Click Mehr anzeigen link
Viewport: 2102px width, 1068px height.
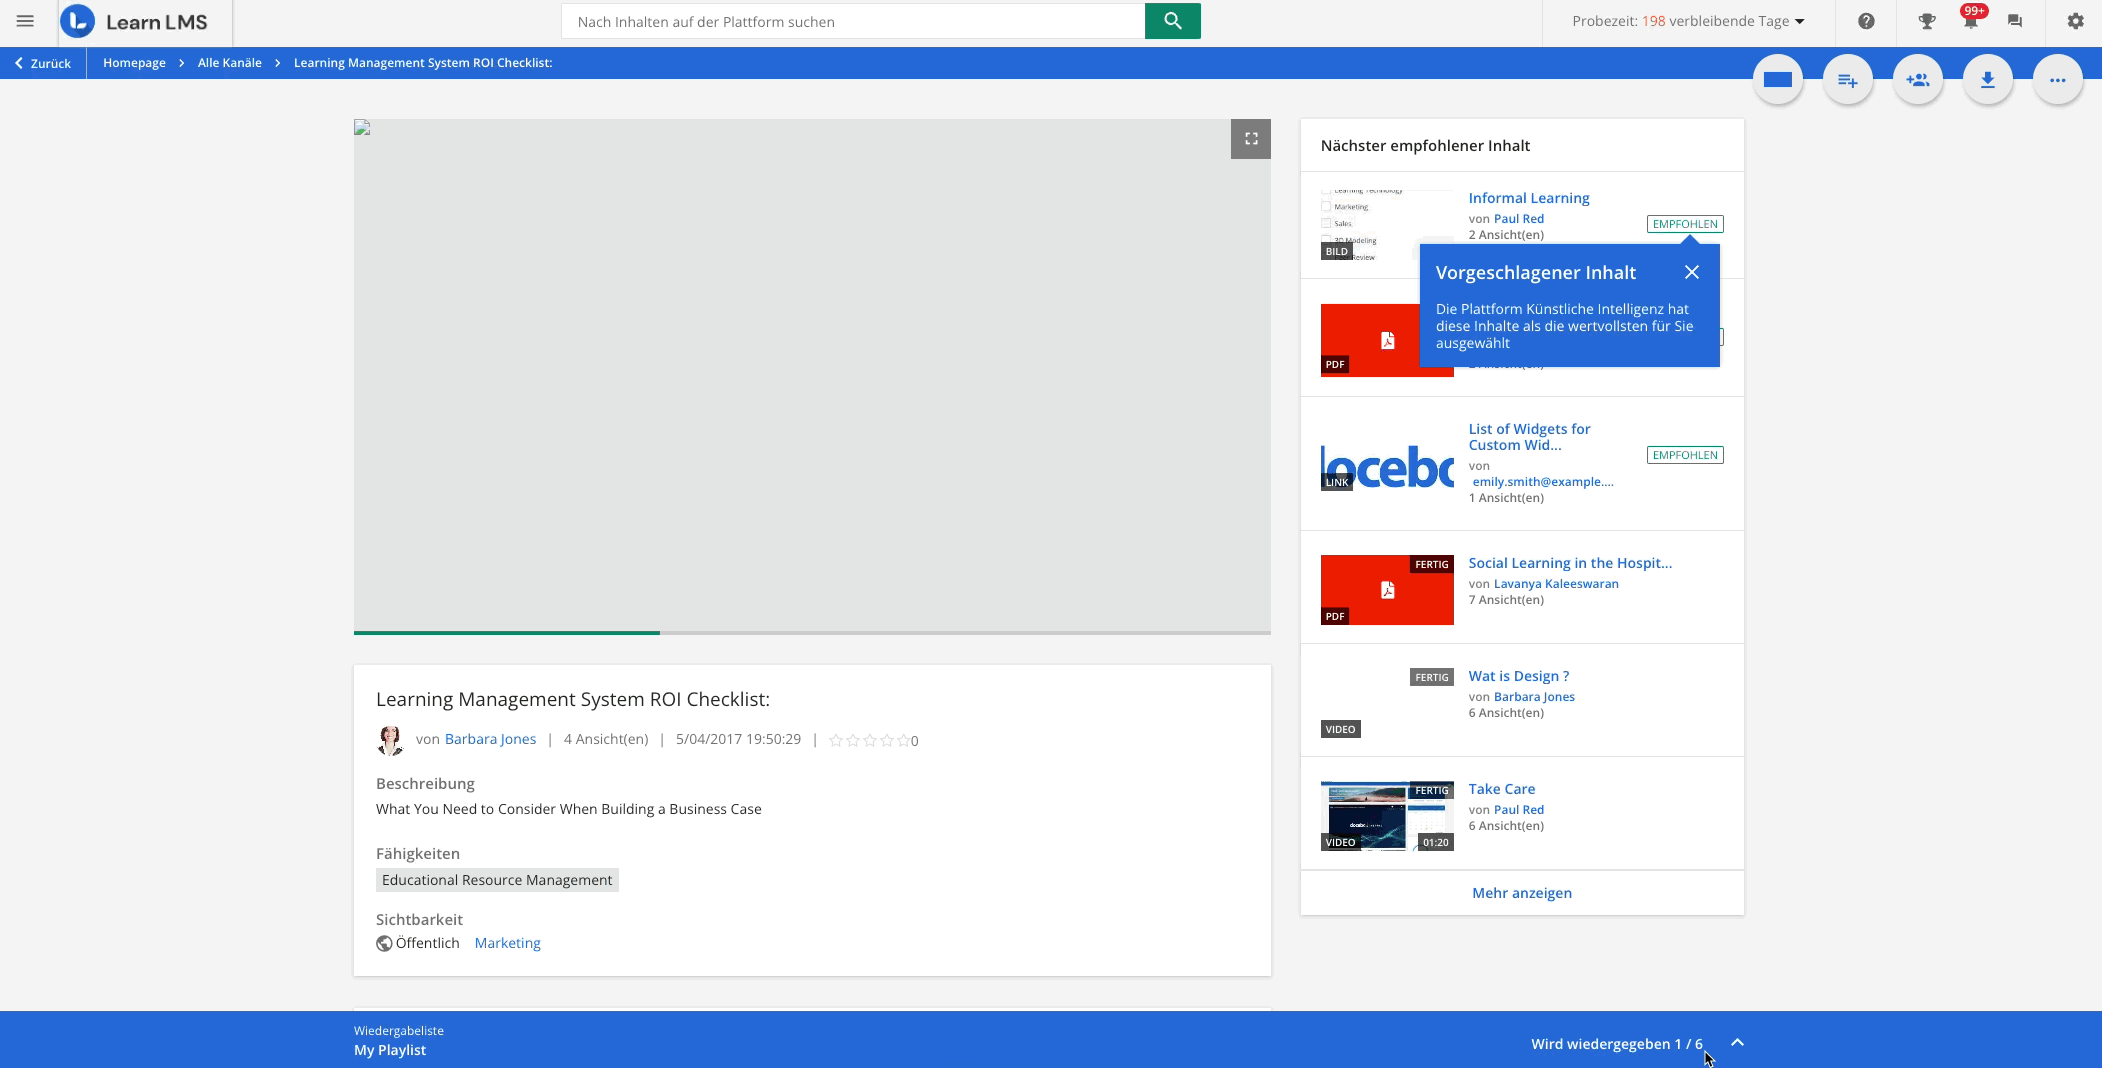pos(1521,893)
